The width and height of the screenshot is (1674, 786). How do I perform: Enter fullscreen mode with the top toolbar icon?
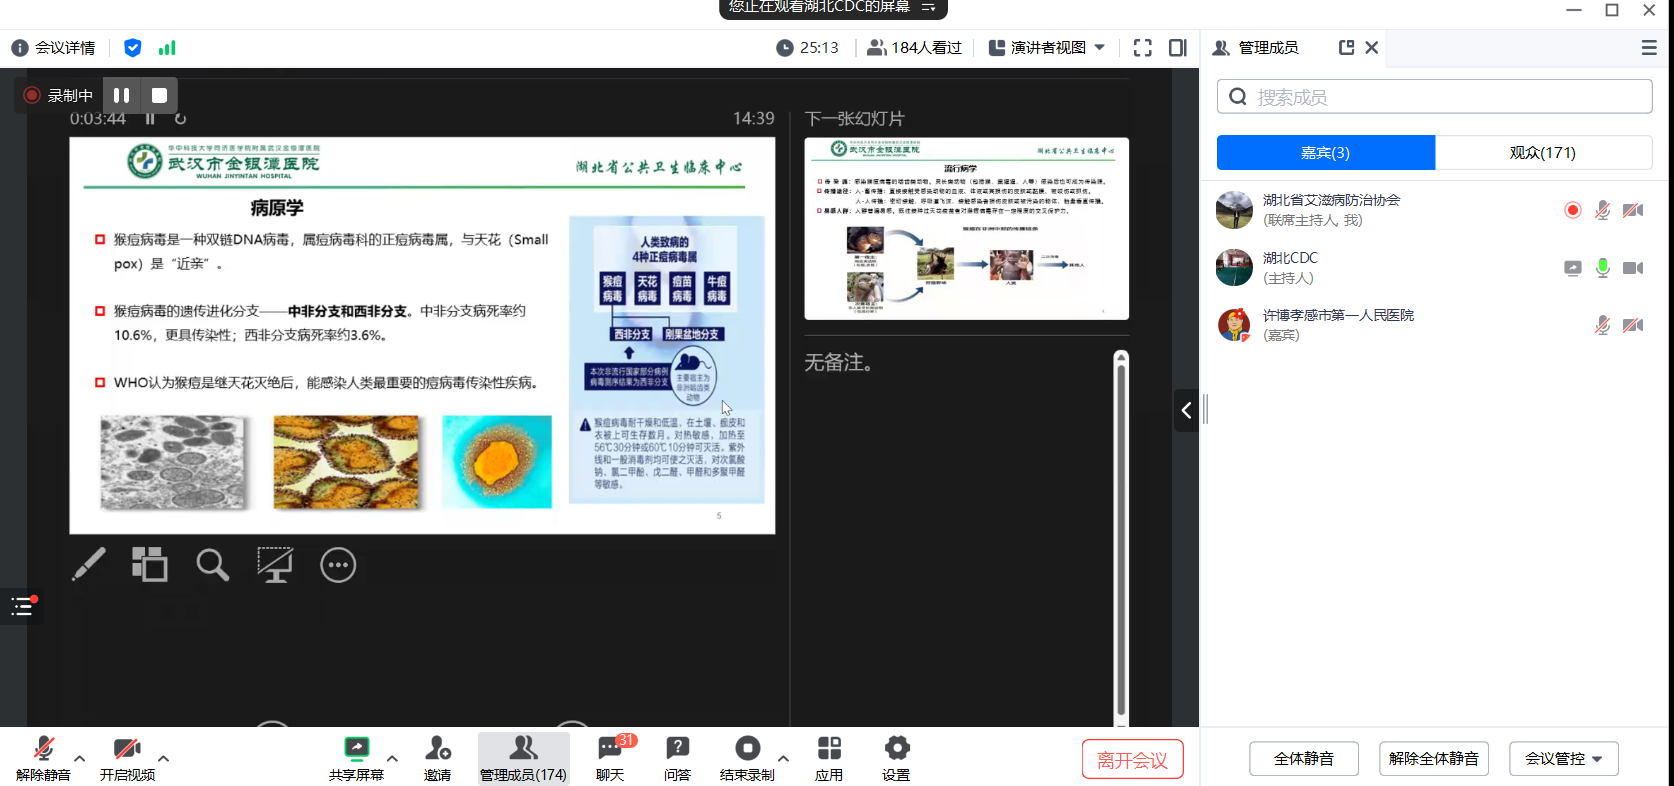[x=1142, y=48]
